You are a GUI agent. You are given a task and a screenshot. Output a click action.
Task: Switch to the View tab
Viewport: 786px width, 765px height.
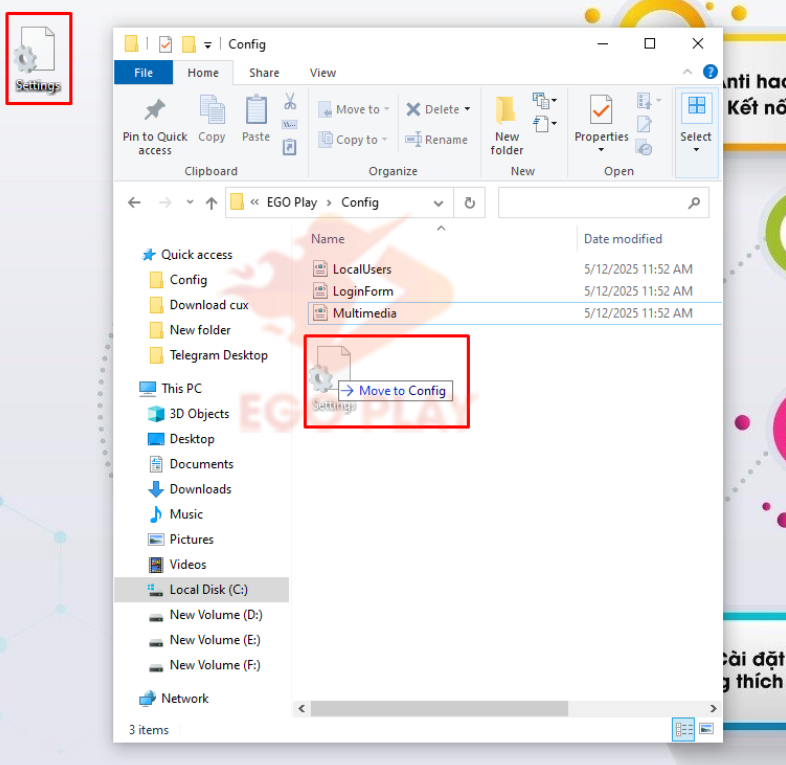click(x=323, y=73)
